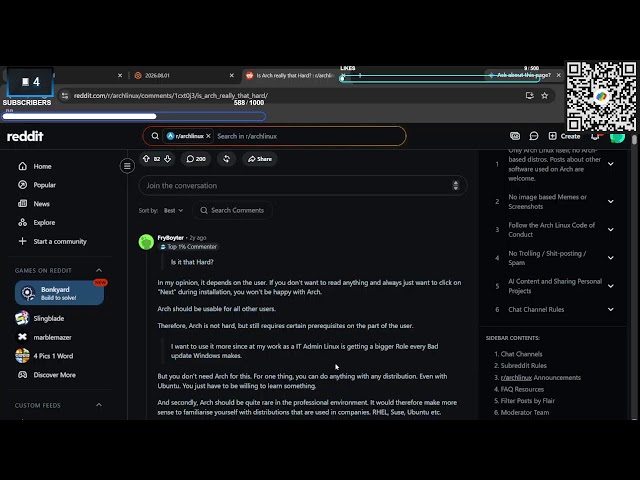Share the post
Viewport: 640px width, 480px height.
point(260,159)
